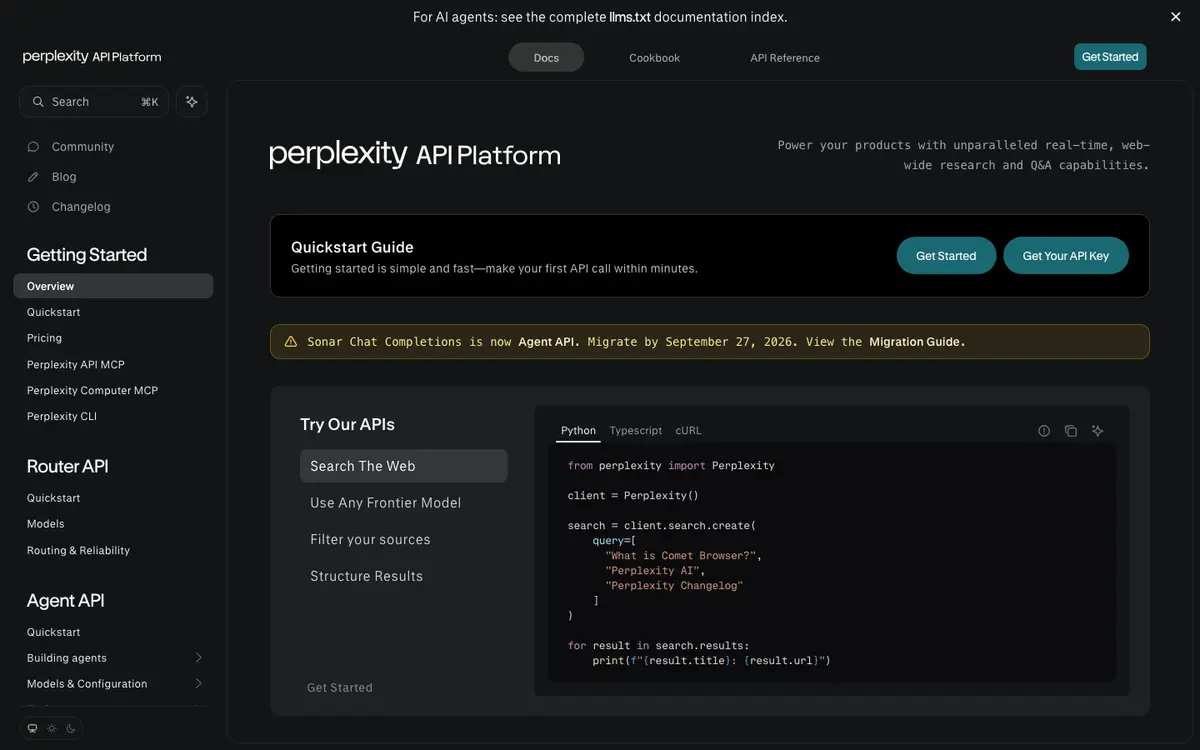Click the "Perplexity Changelog" code string
This screenshot has height=750, width=1200.
coord(674,585)
